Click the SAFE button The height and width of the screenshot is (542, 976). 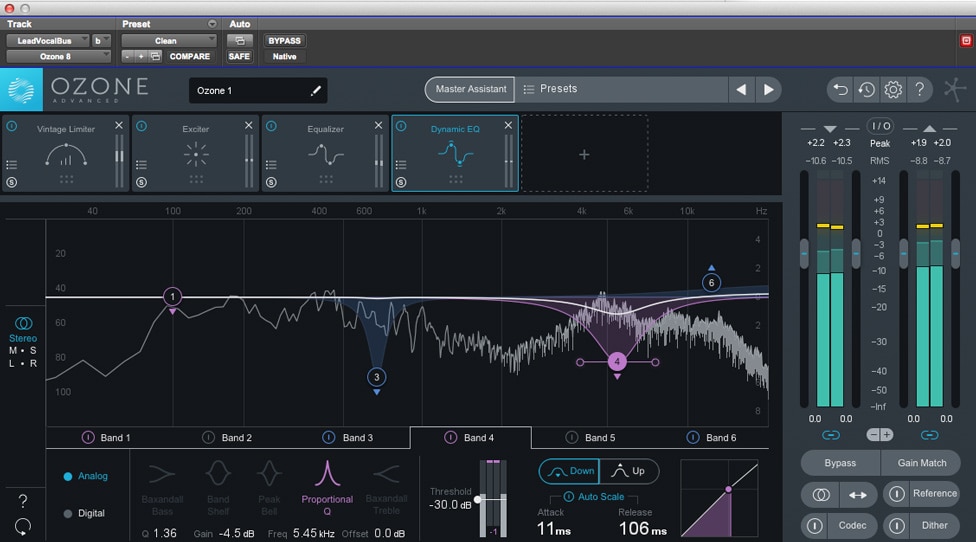pyautogui.click(x=239, y=56)
